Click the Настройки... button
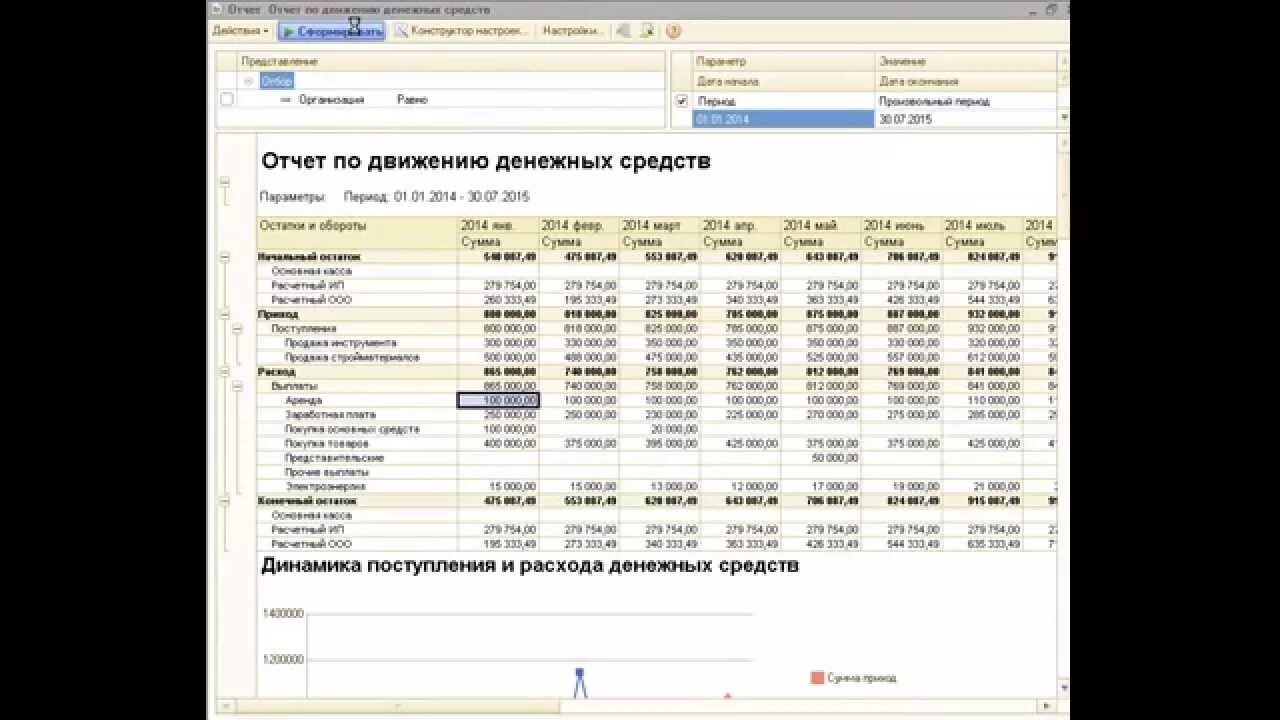 pyautogui.click(x=572, y=31)
